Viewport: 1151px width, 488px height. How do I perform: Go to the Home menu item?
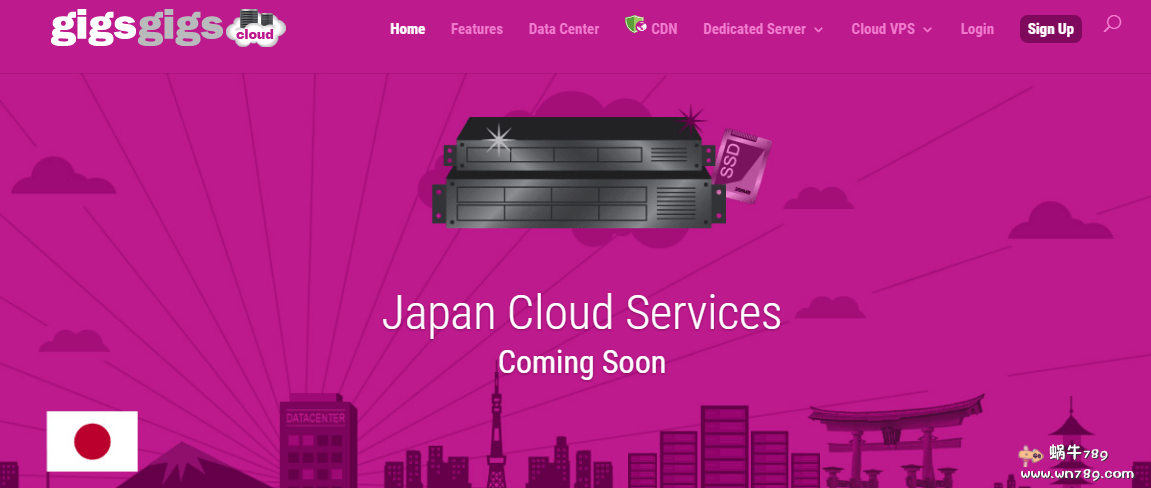pos(407,29)
